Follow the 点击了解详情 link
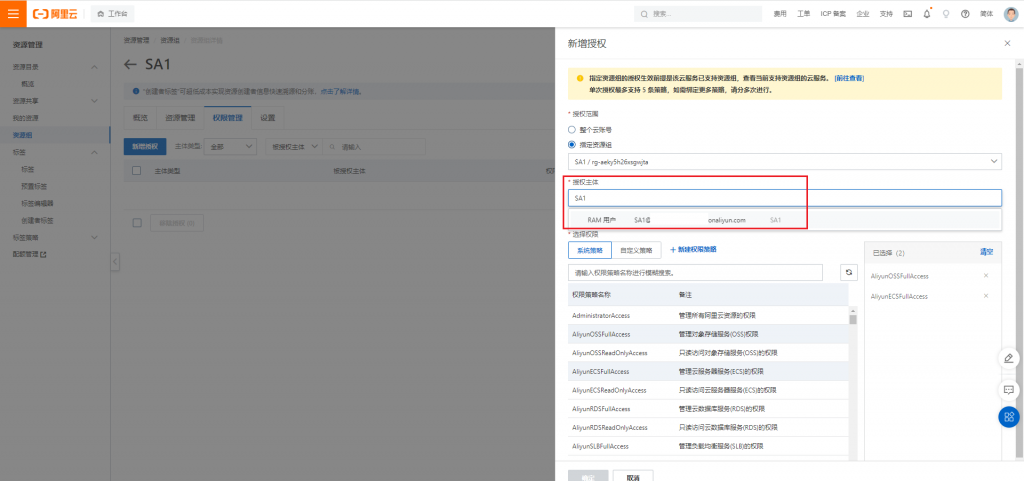Viewport: 1024px width, 481px height. click(x=341, y=91)
